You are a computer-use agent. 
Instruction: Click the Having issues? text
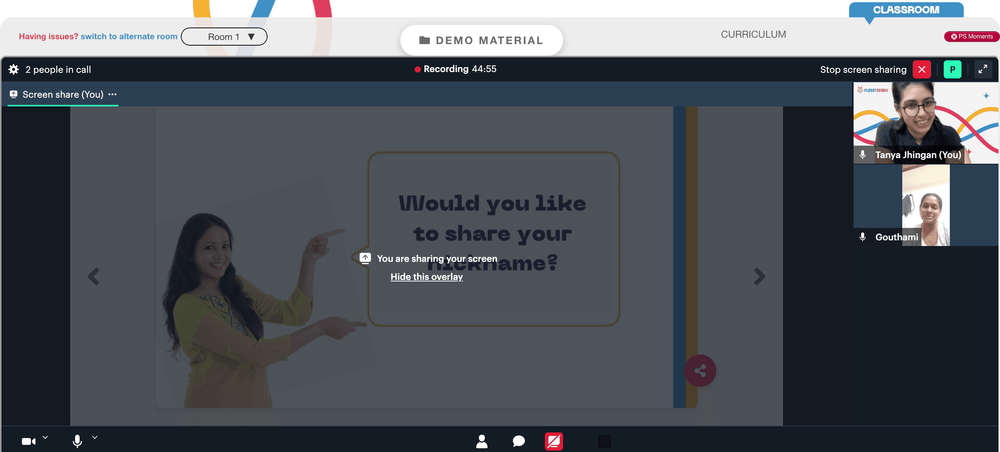(48, 36)
